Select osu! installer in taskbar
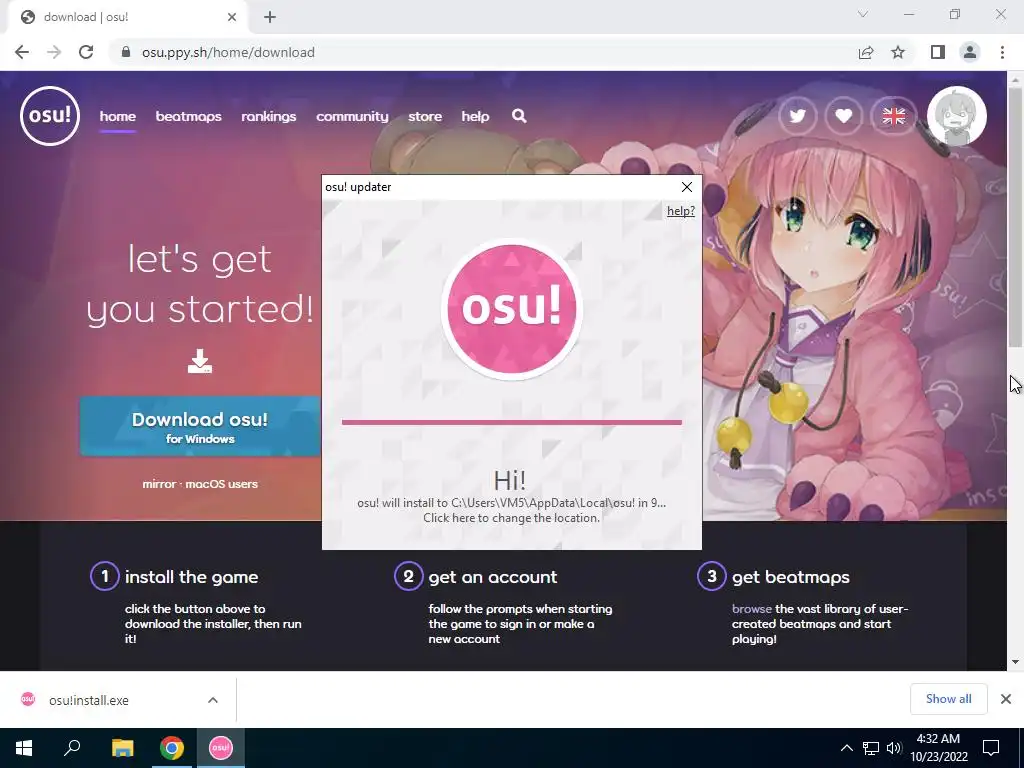1024x768 pixels. 221,748
